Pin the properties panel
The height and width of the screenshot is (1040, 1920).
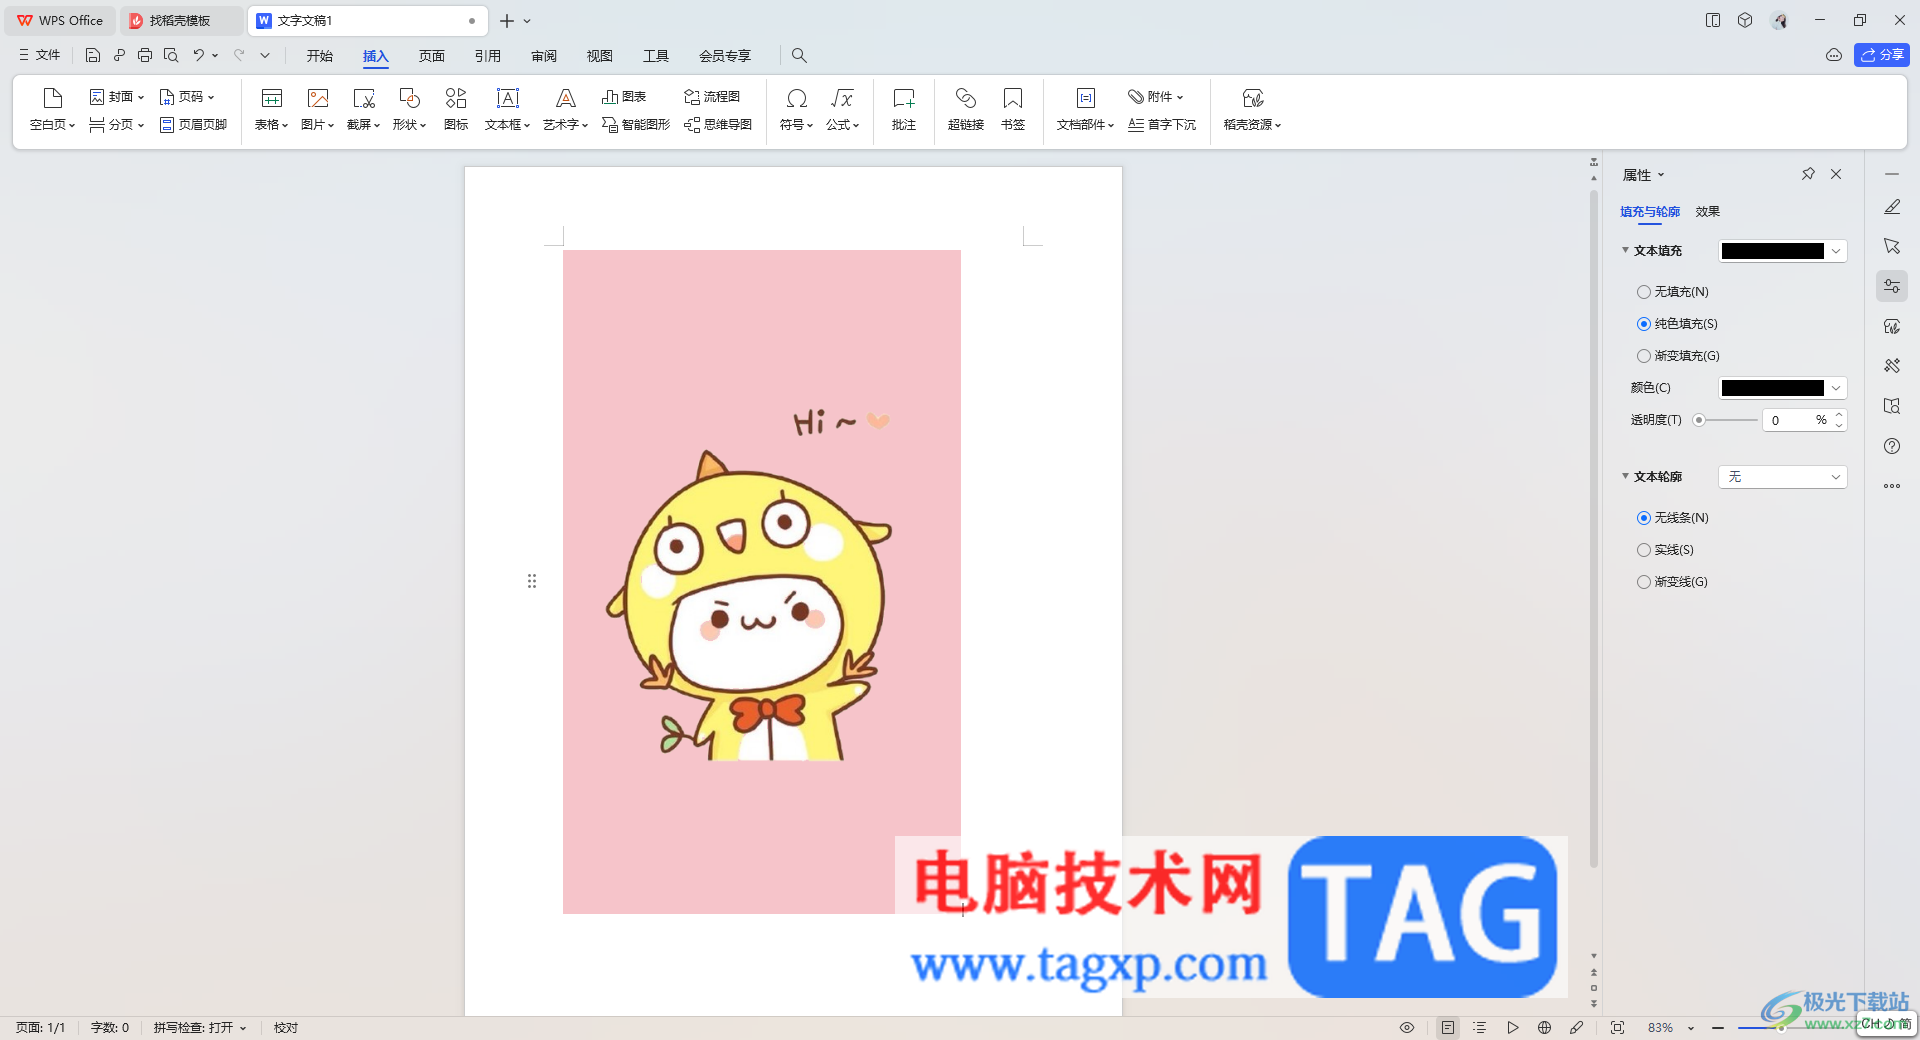1808,174
